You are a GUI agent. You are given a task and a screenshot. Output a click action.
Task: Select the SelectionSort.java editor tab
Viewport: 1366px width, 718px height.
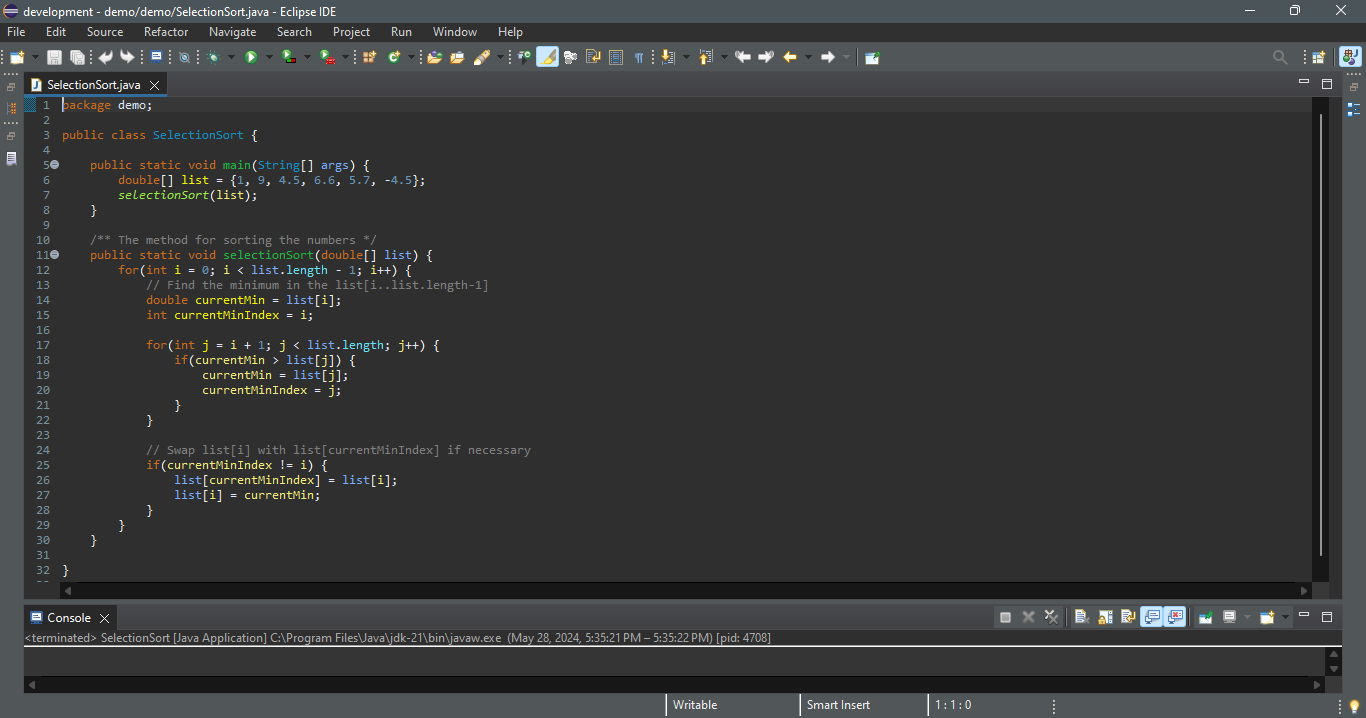click(x=93, y=85)
